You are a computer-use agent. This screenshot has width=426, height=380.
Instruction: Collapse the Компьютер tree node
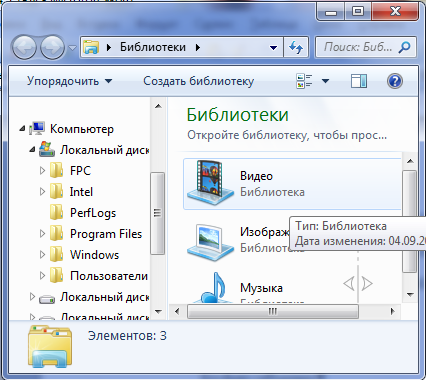pyautogui.click(x=22, y=128)
